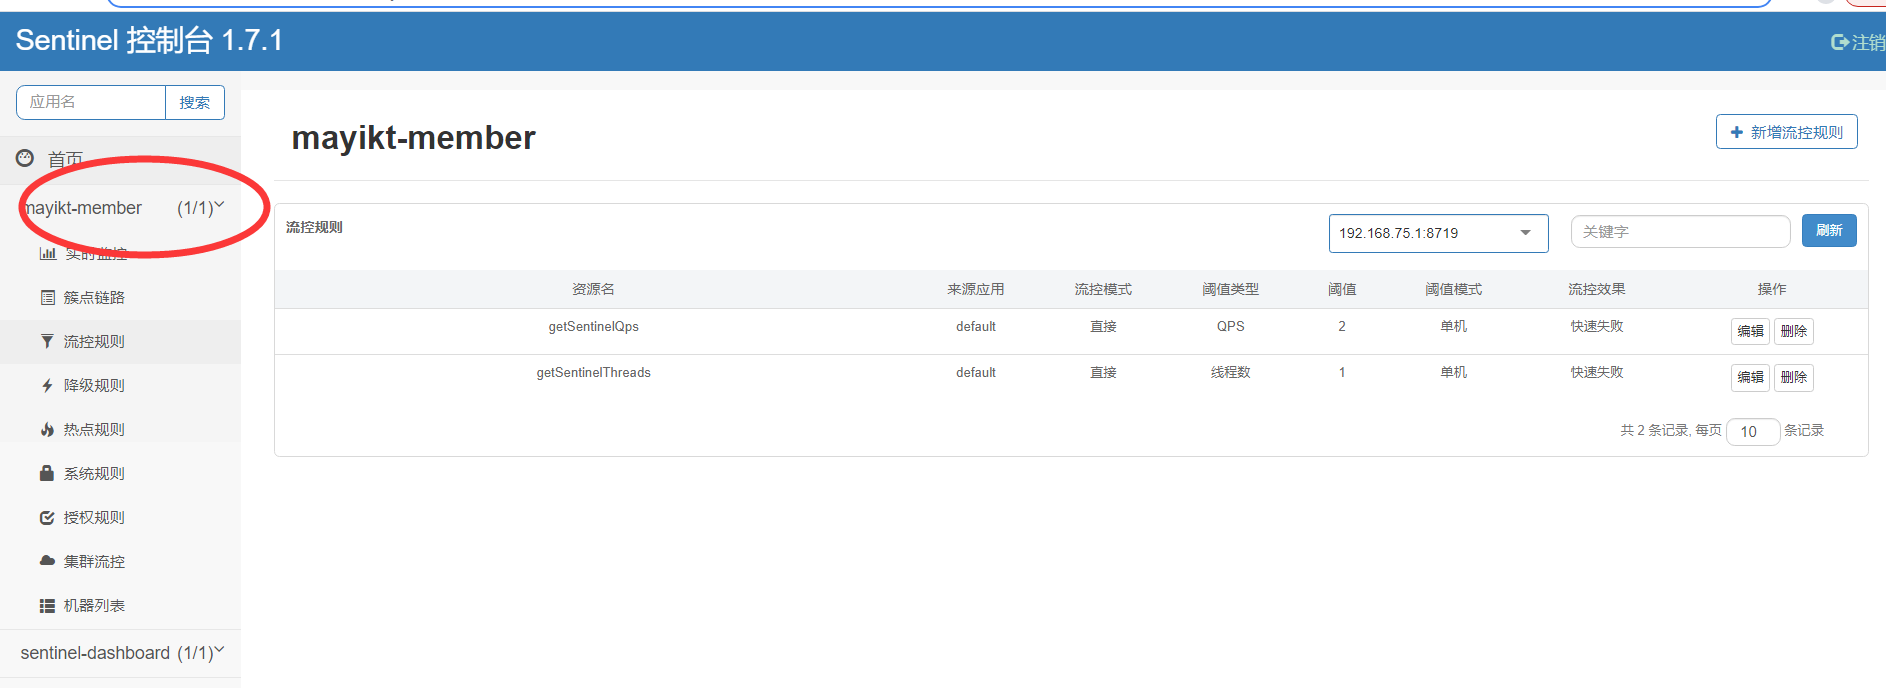The height and width of the screenshot is (688, 1886).
Task: Edit the getSentinelQps rule
Action: [x=1750, y=331]
